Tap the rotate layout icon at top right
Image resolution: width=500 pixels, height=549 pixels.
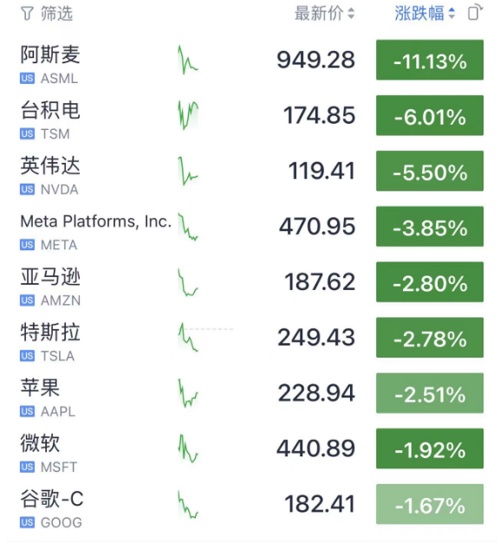[475, 13]
